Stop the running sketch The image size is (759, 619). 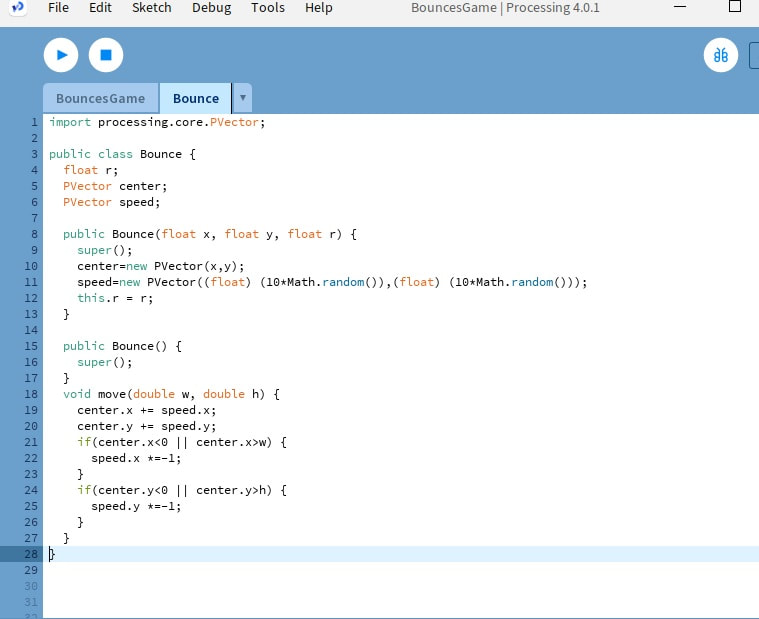pos(106,55)
